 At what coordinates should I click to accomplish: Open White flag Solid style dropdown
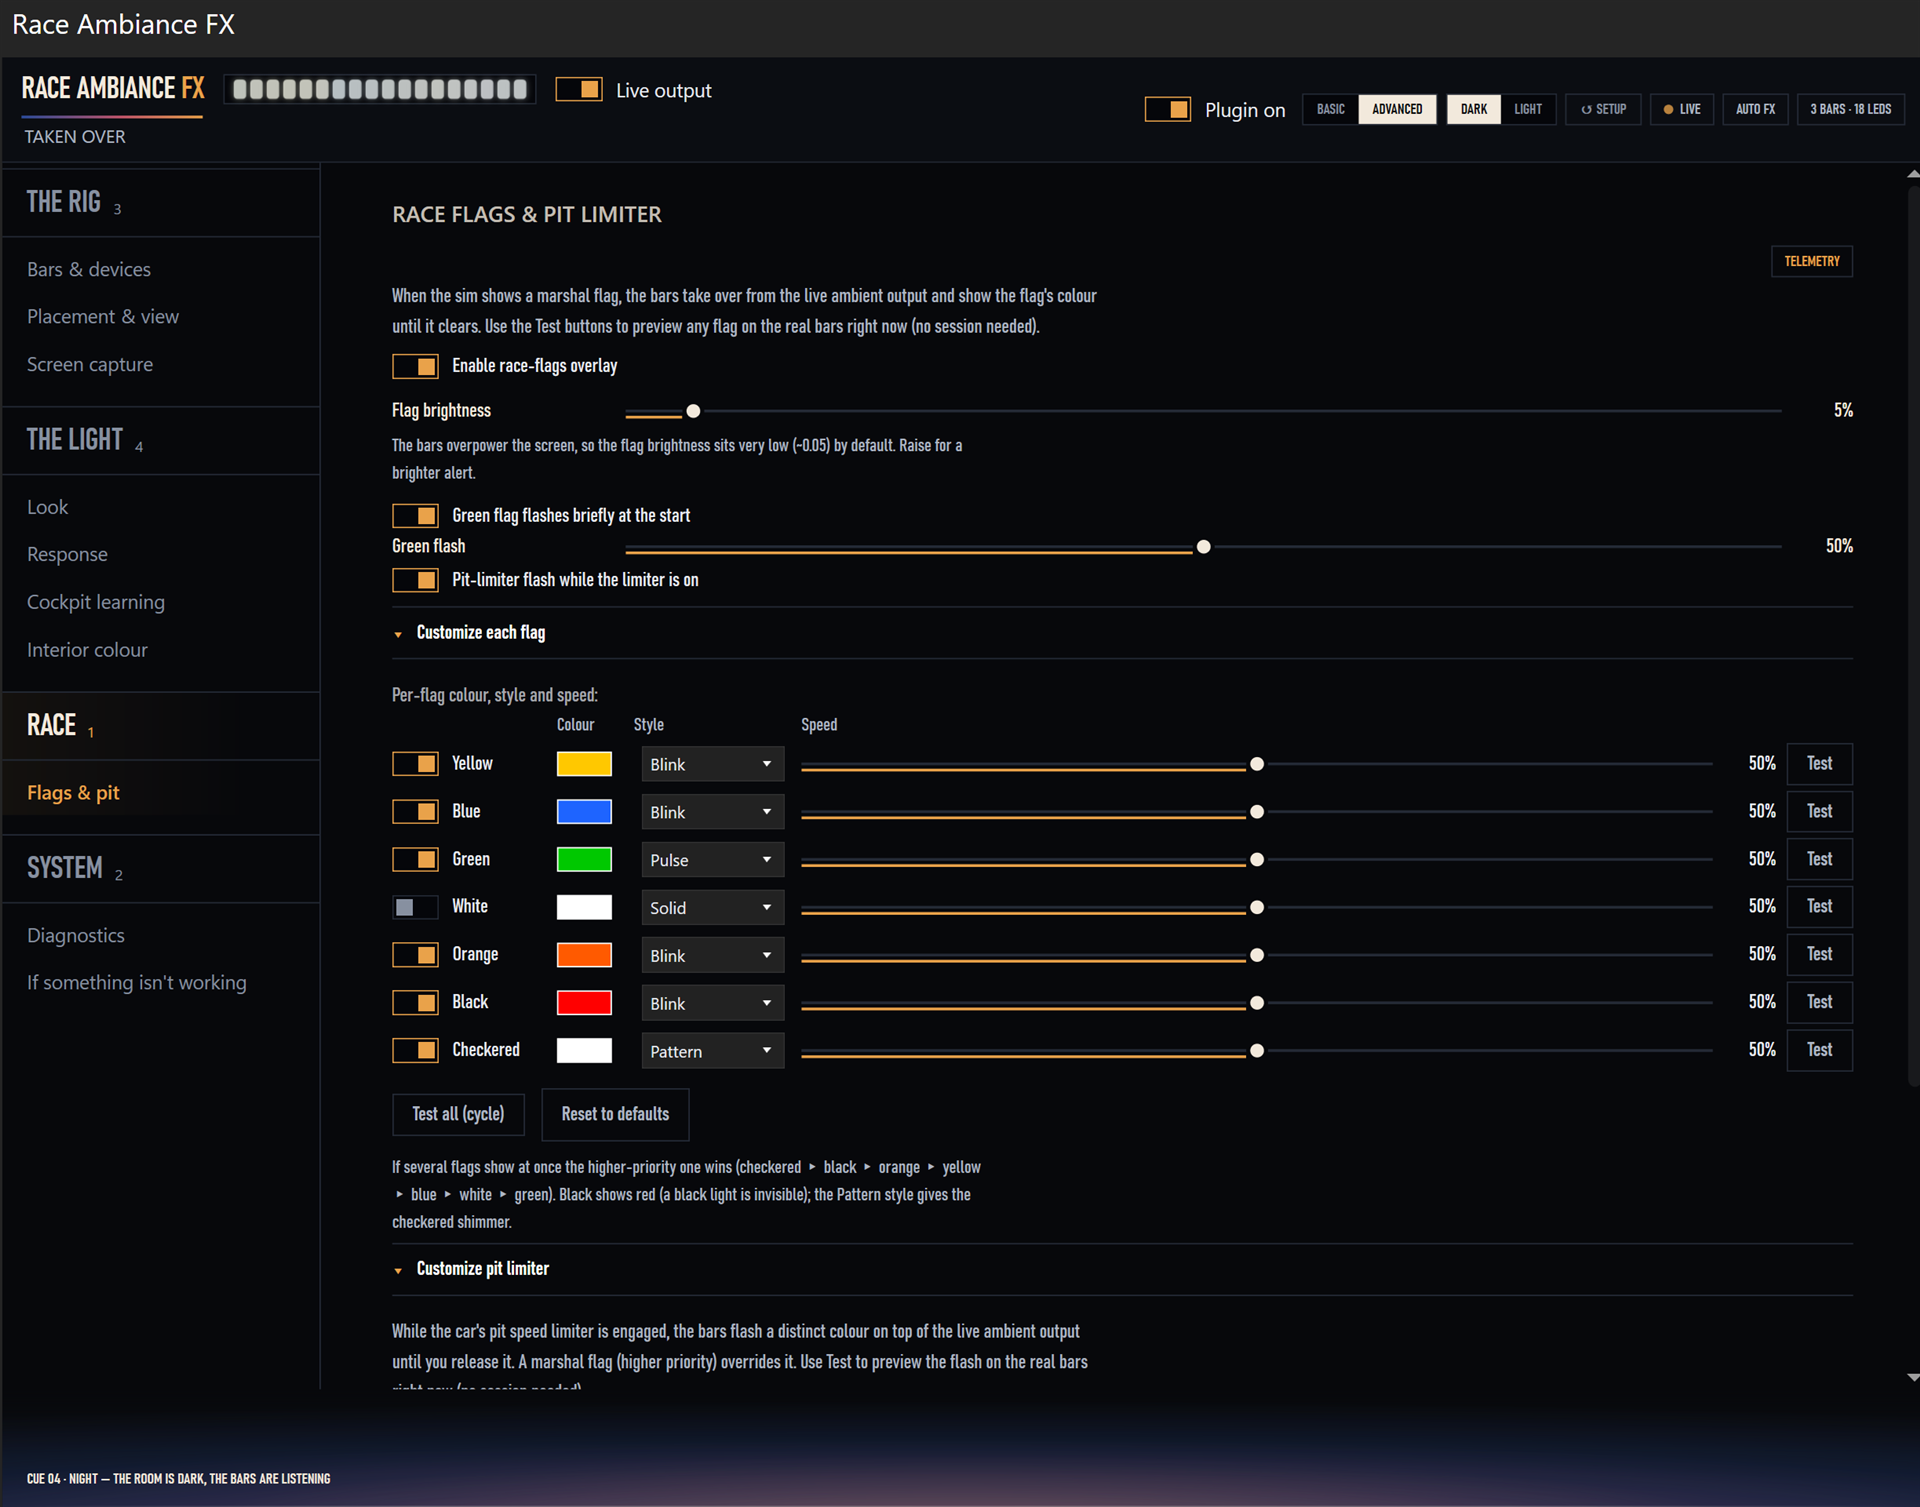click(x=712, y=908)
